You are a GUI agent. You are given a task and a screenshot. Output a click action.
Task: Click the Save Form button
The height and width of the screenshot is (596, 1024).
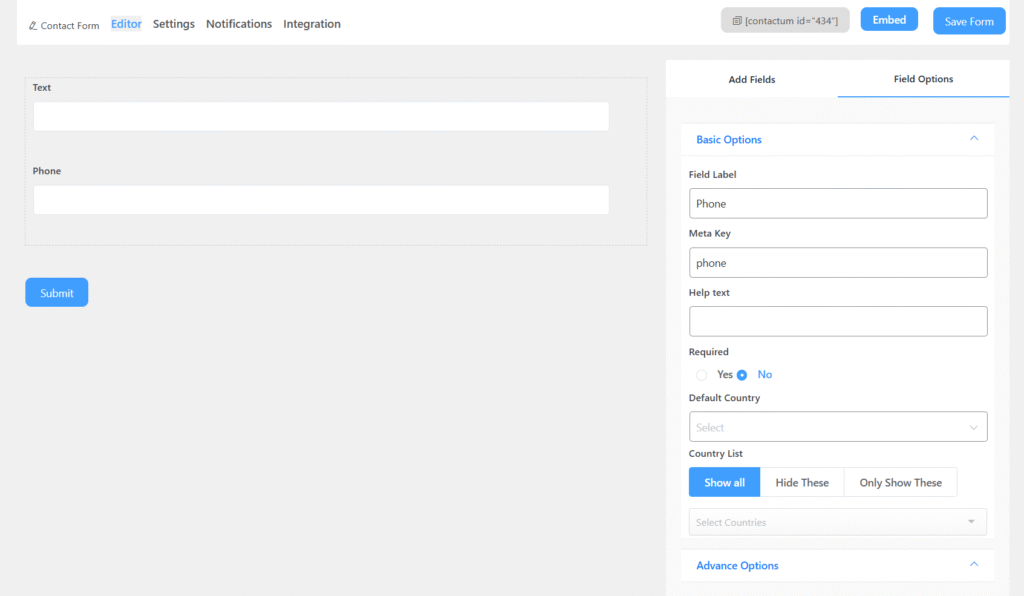(x=969, y=21)
